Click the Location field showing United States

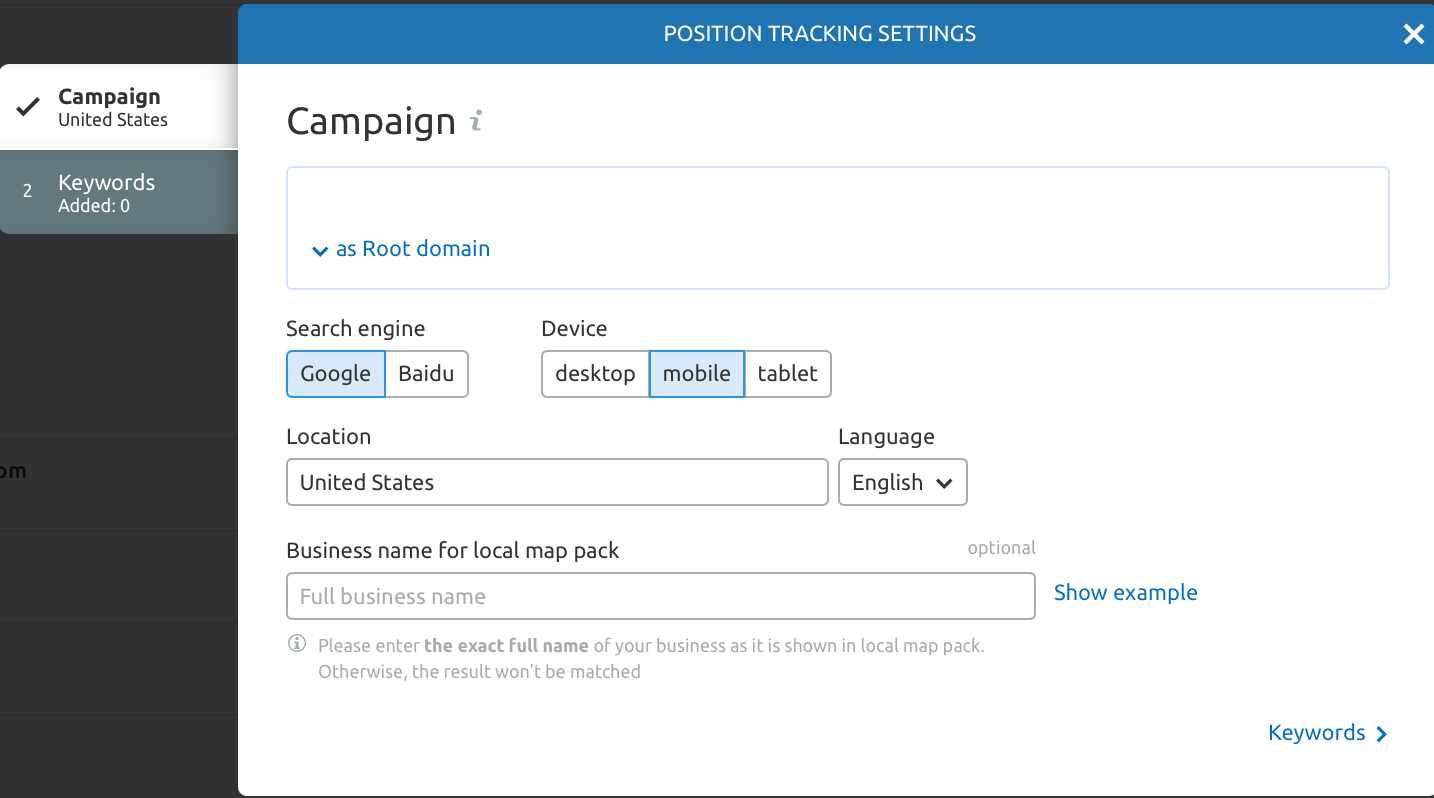(x=557, y=482)
